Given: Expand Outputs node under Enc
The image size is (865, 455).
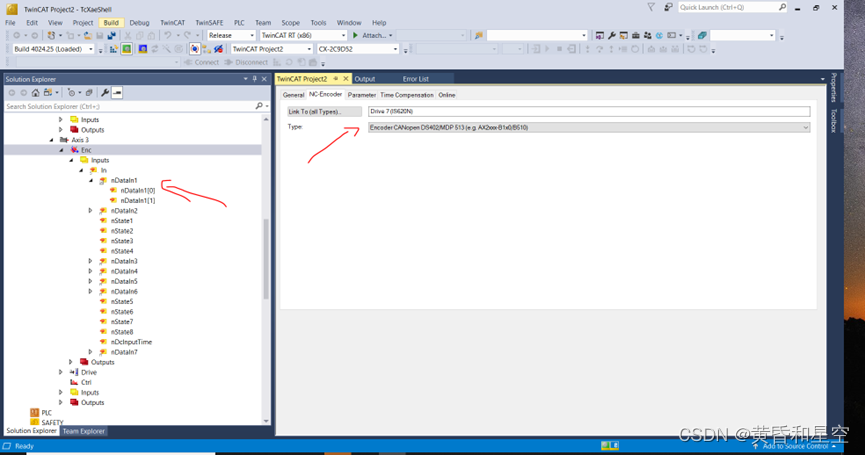Looking at the screenshot, I should [x=71, y=362].
